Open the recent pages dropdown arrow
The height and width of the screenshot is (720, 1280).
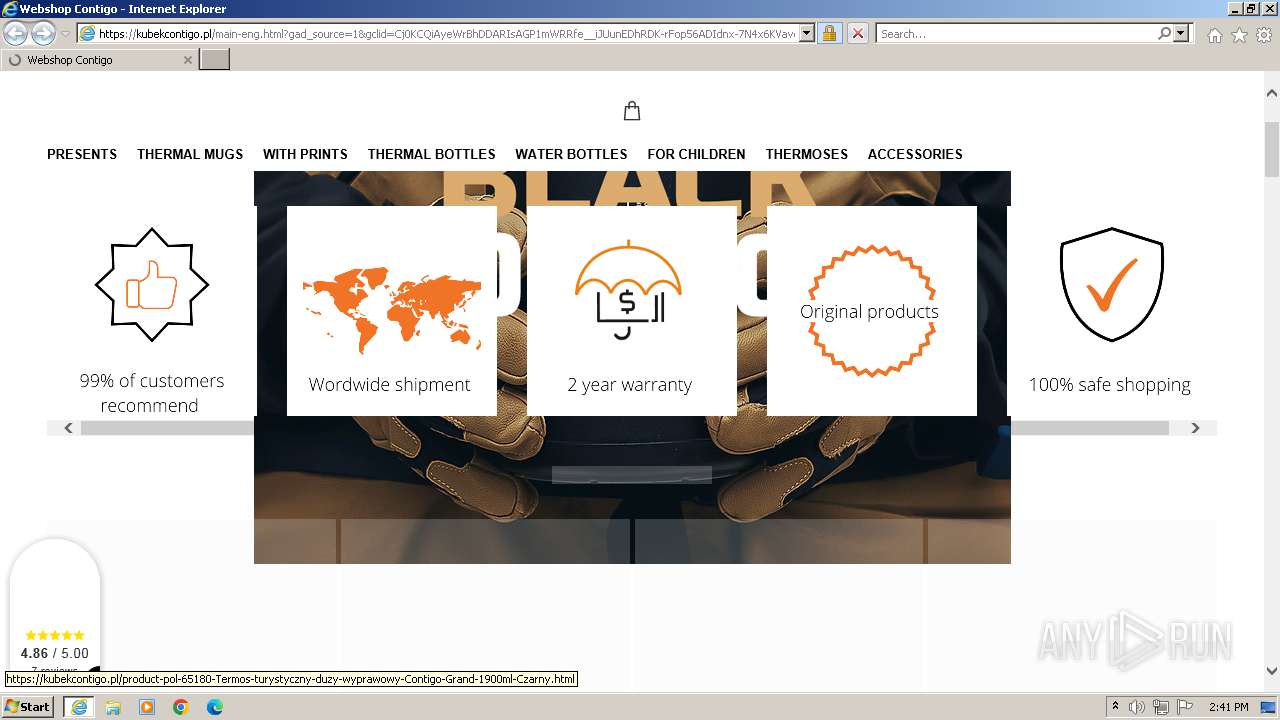(65, 34)
